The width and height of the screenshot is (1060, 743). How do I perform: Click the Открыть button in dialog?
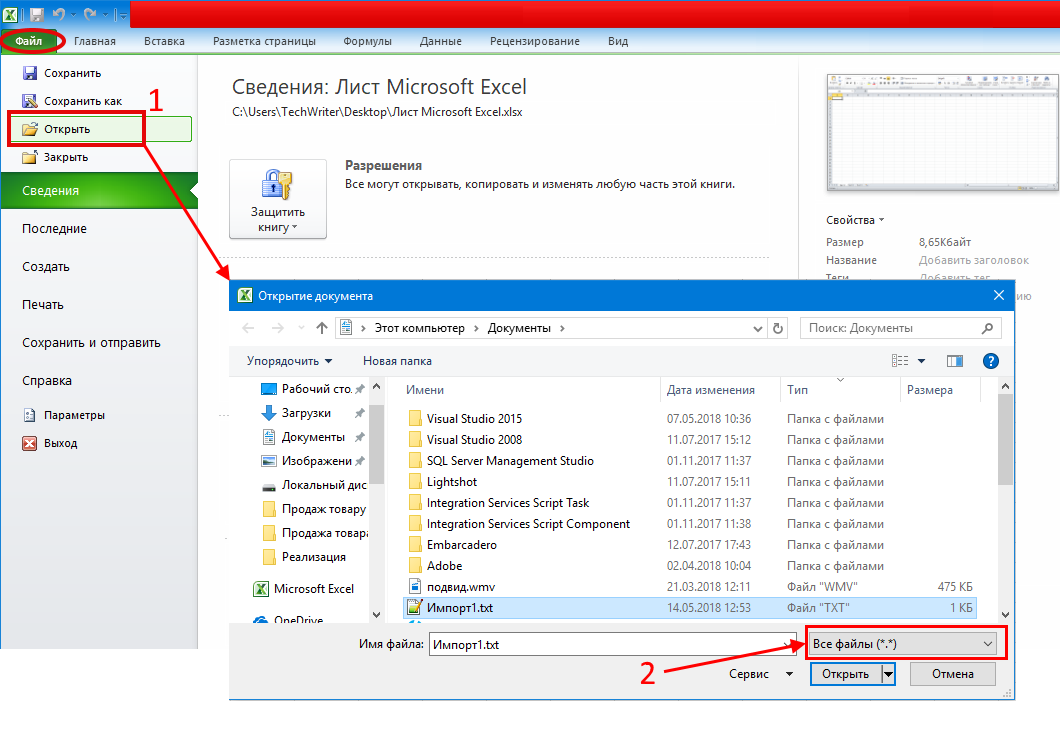point(845,674)
